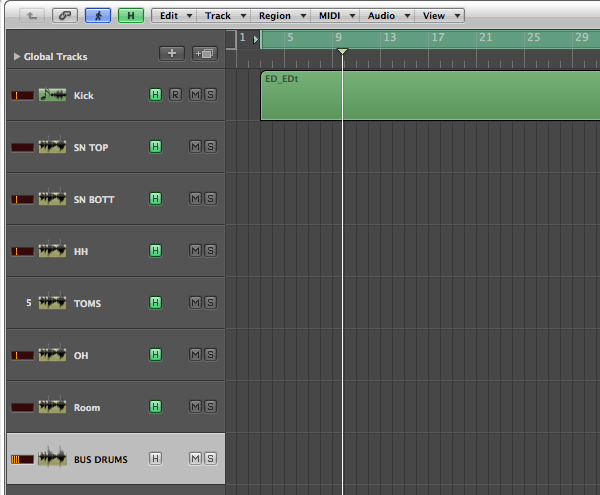Click the SN BOTT track waveform icon
The image size is (600, 495).
(x=52, y=197)
